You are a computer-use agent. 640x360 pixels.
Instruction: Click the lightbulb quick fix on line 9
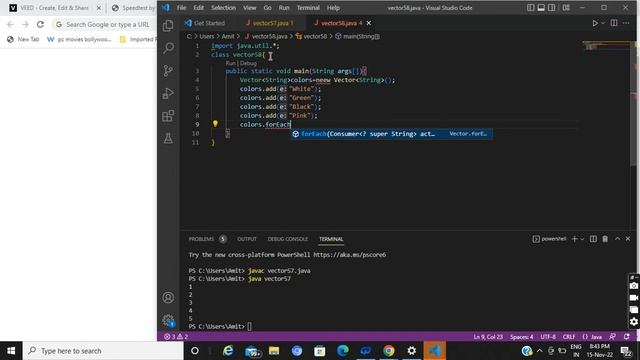tap(215, 124)
